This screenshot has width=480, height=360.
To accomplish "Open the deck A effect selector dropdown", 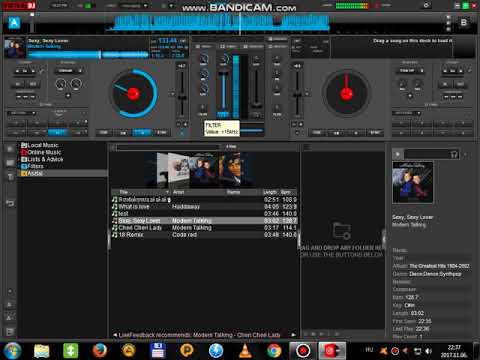I will coord(70,71).
